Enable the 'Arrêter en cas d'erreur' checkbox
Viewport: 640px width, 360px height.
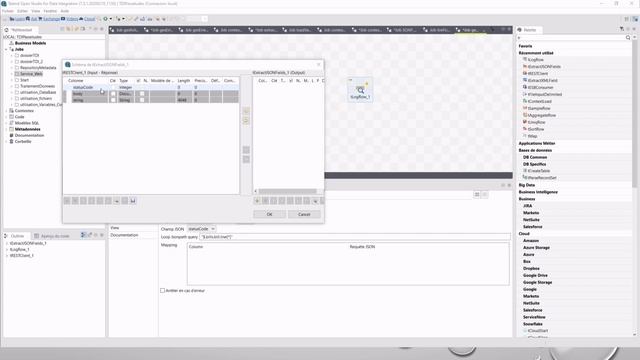pyautogui.click(x=162, y=291)
